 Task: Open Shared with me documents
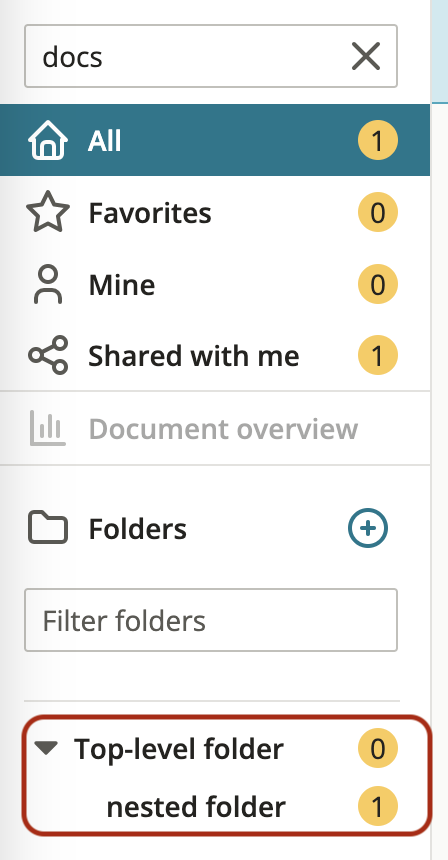coord(215,355)
